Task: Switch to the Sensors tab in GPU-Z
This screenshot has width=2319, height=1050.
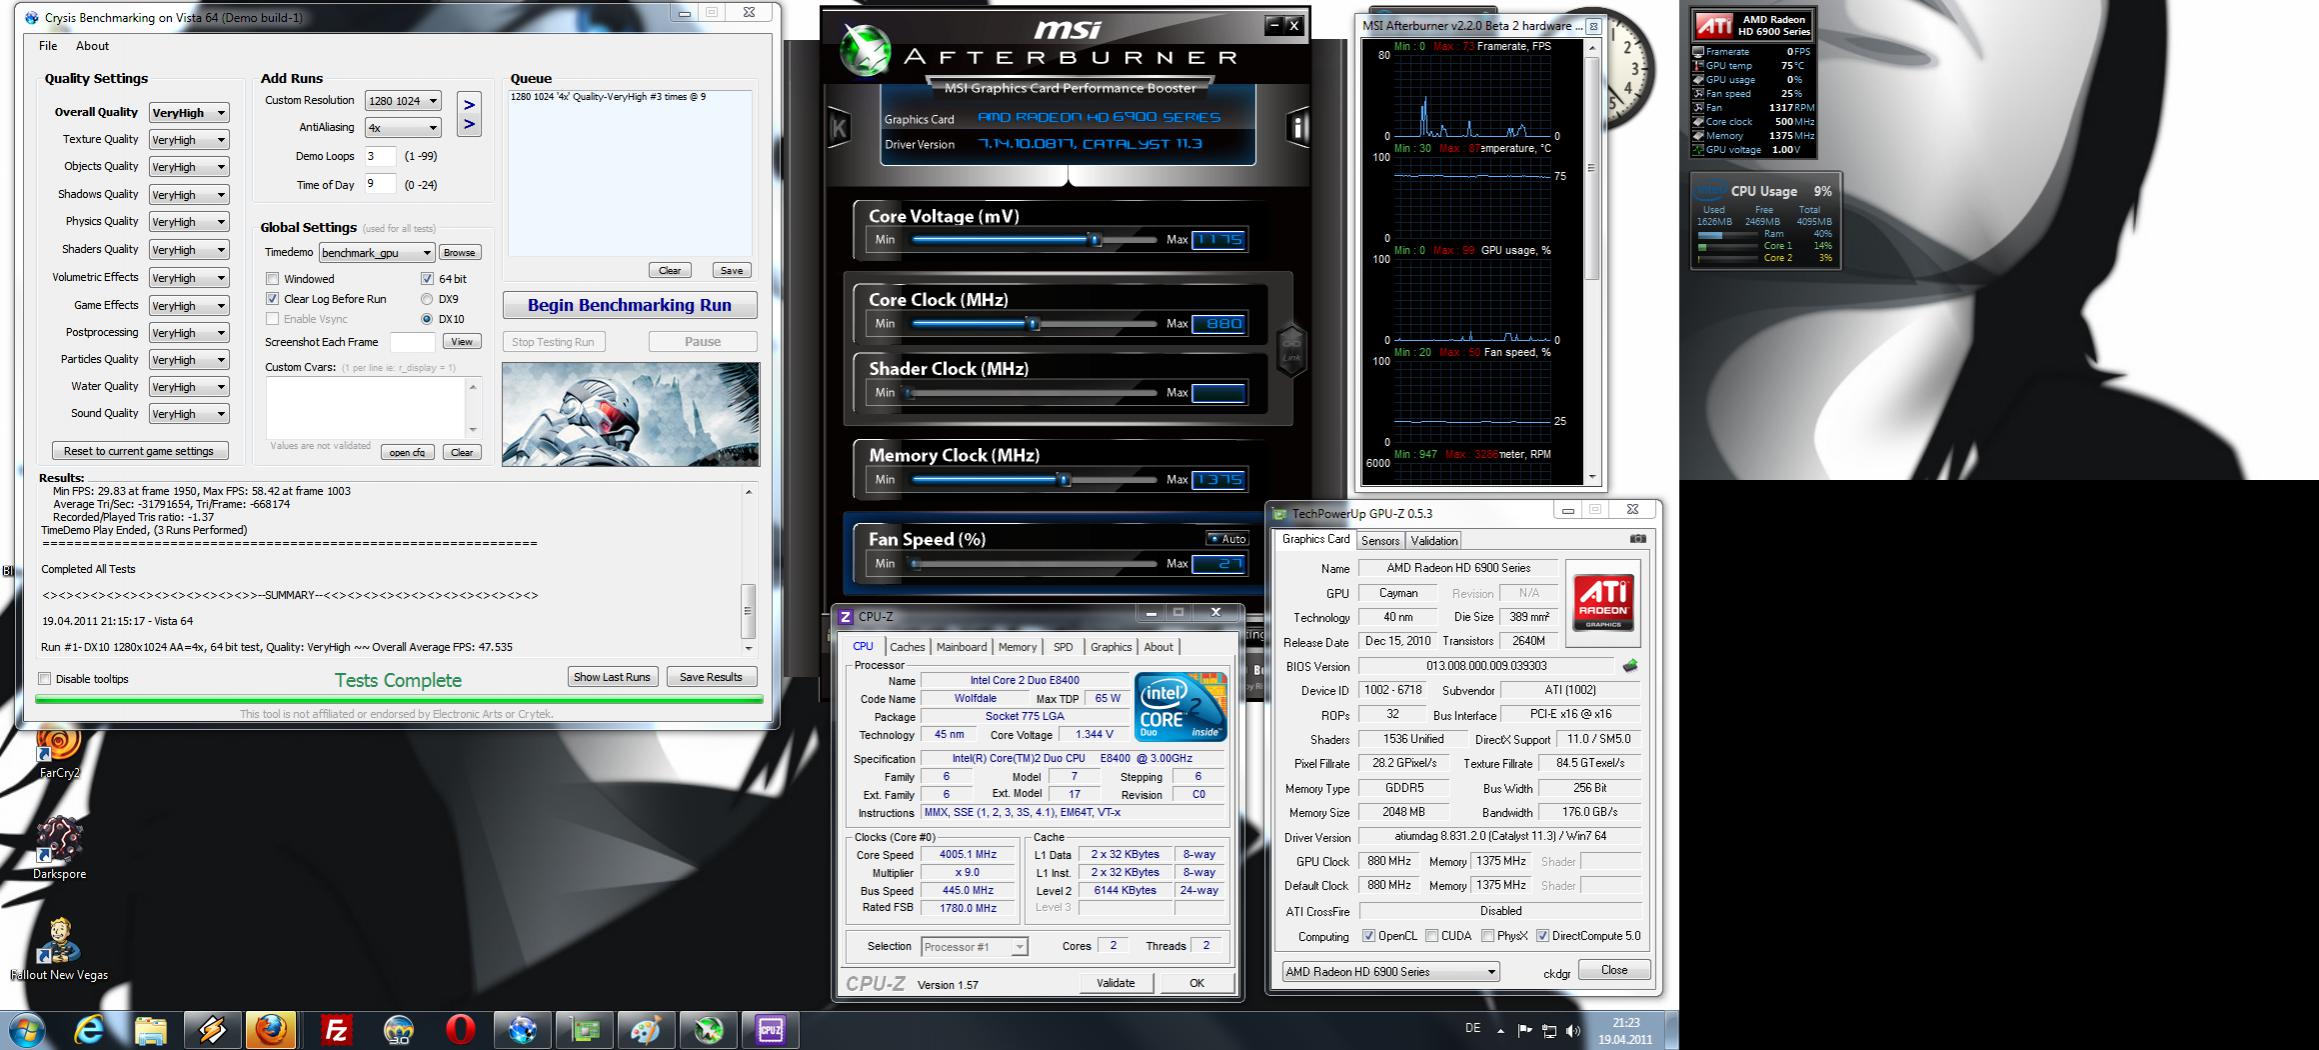Action: [1380, 541]
